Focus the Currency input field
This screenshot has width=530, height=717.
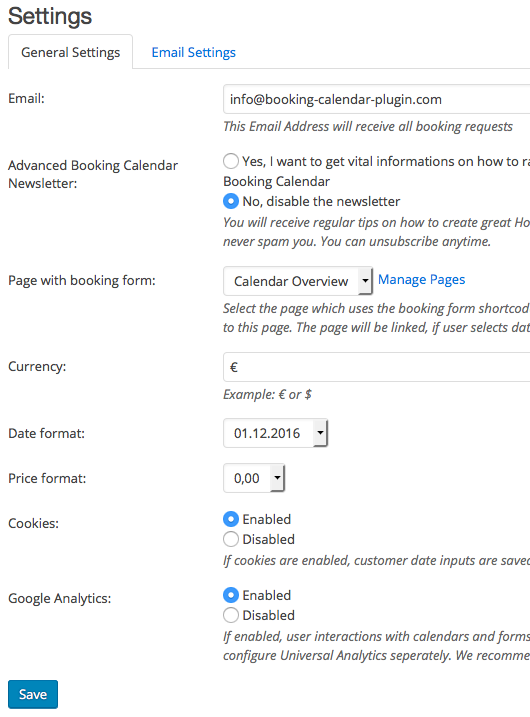[x=377, y=367]
